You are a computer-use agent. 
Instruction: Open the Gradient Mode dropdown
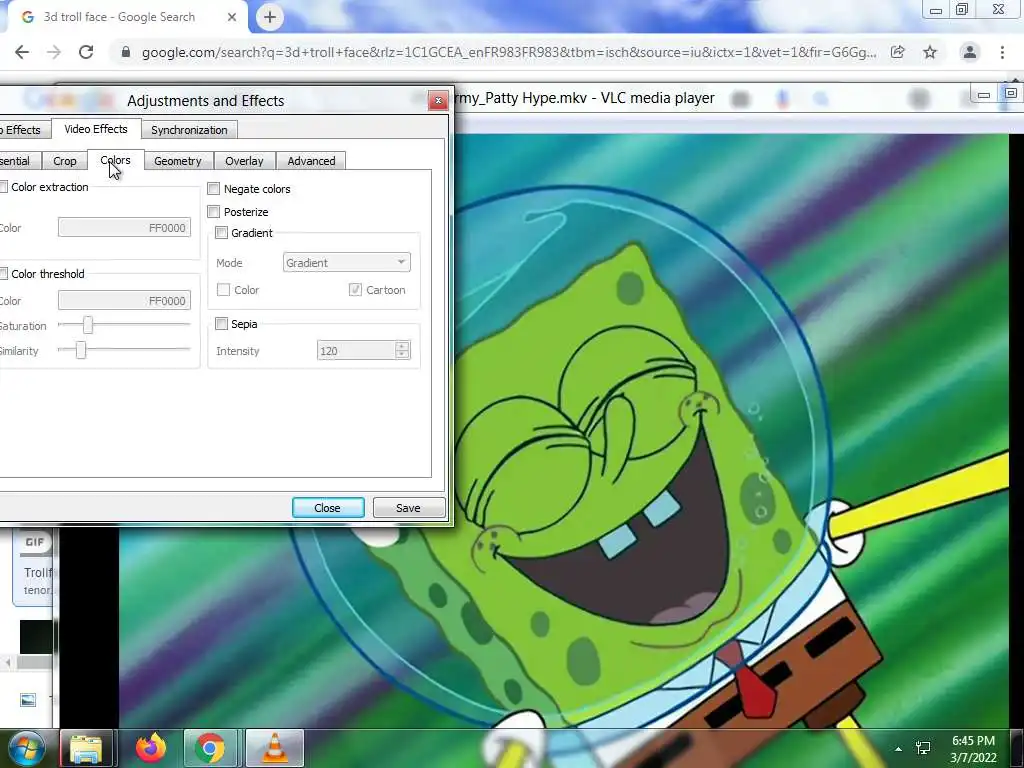[x=347, y=263]
